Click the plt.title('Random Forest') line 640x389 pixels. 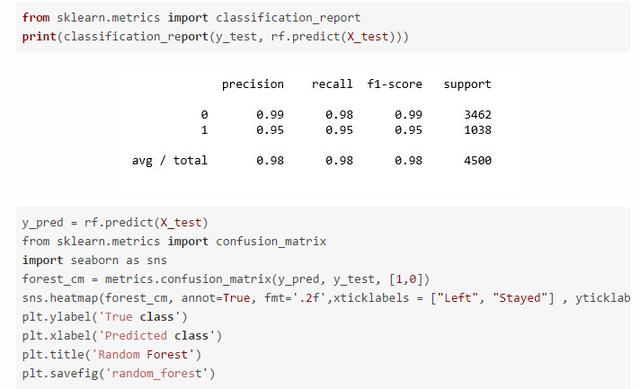point(112,354)
